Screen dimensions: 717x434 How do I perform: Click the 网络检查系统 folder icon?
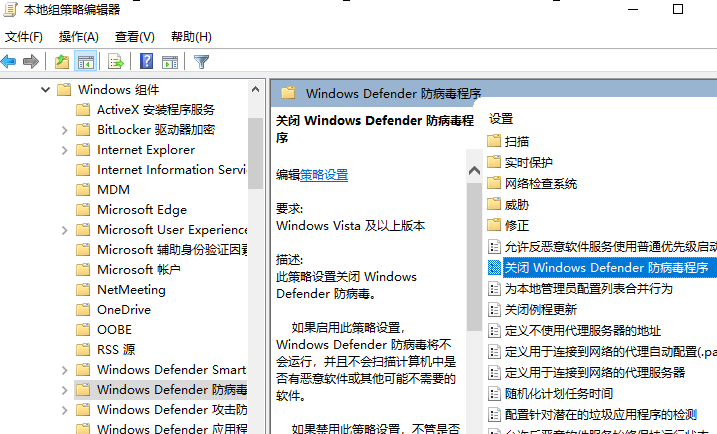point(494,183)
